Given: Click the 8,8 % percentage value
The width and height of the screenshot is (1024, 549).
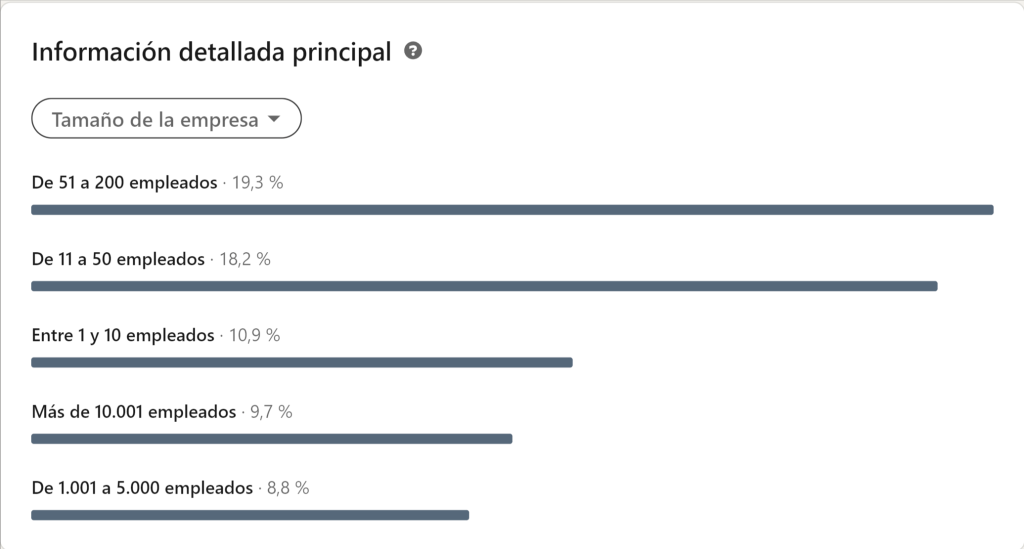Looking at the screenshot, I should tap(287, 488).
